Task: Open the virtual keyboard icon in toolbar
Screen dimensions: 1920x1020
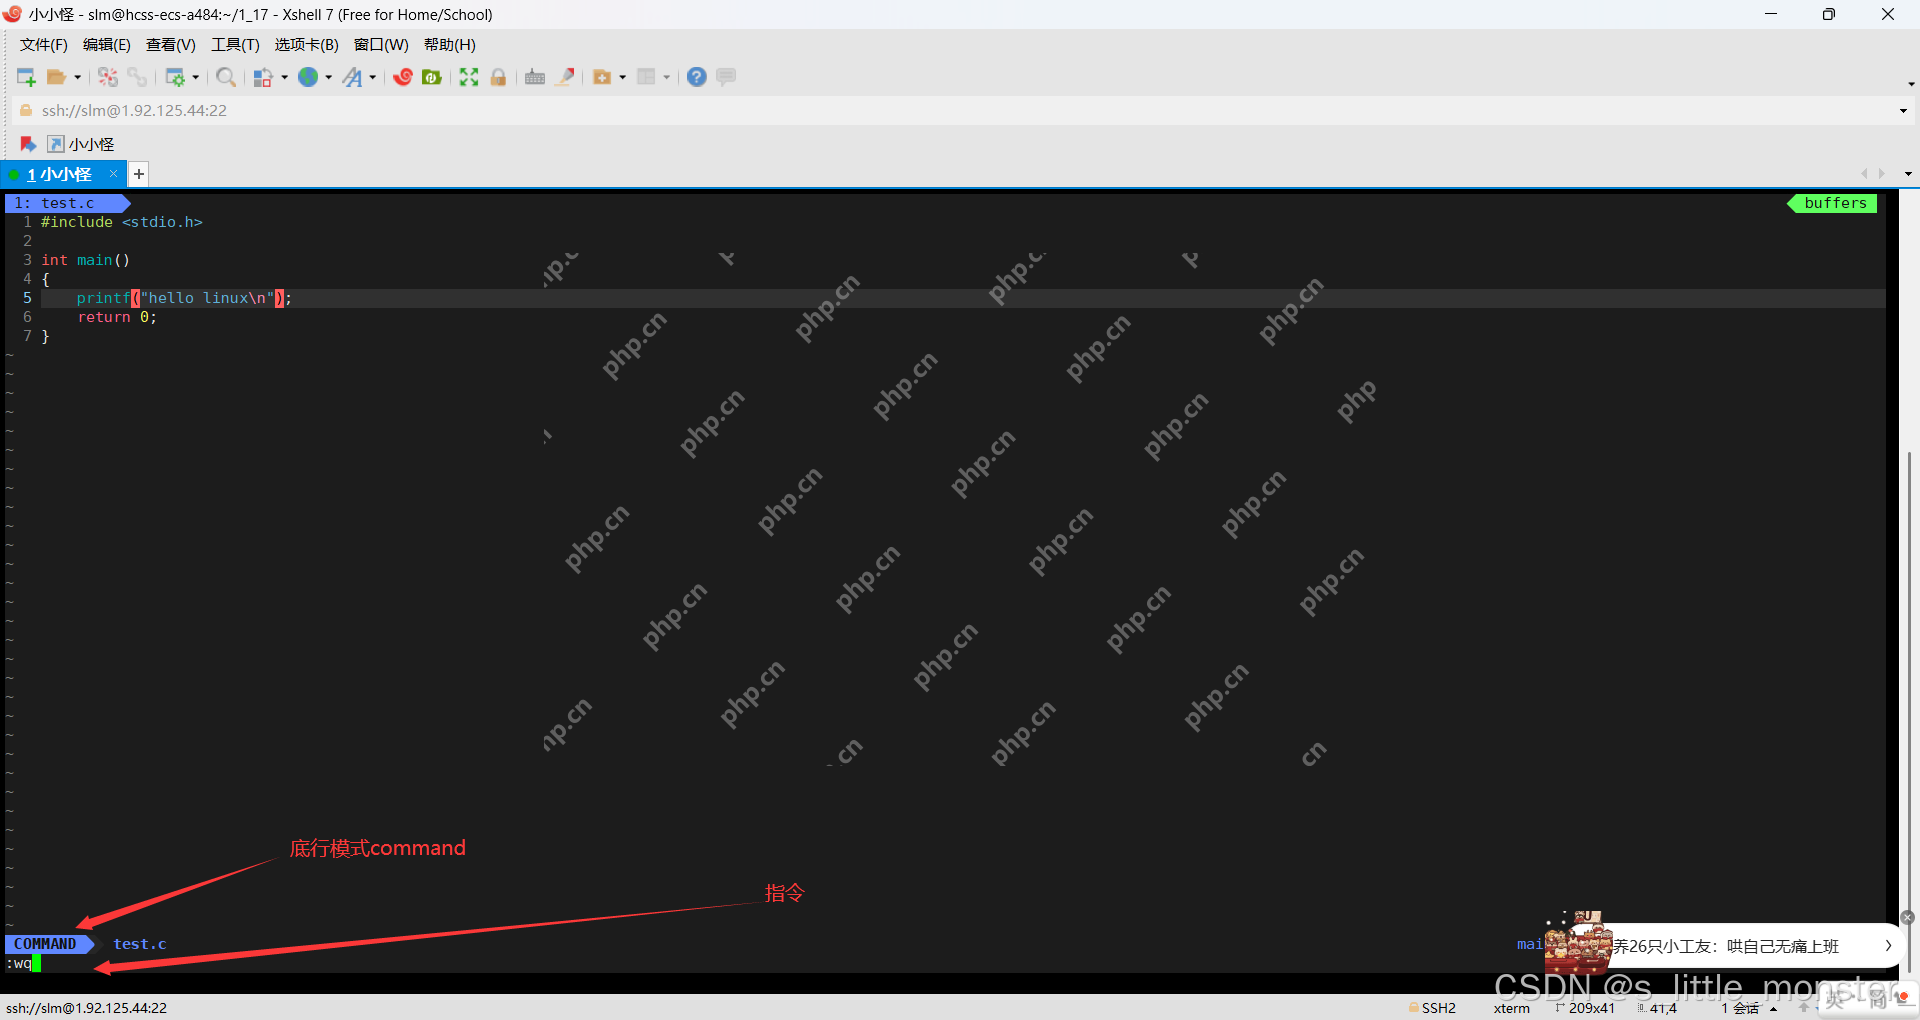Action: pyautogui.click(x=535, y=77)
